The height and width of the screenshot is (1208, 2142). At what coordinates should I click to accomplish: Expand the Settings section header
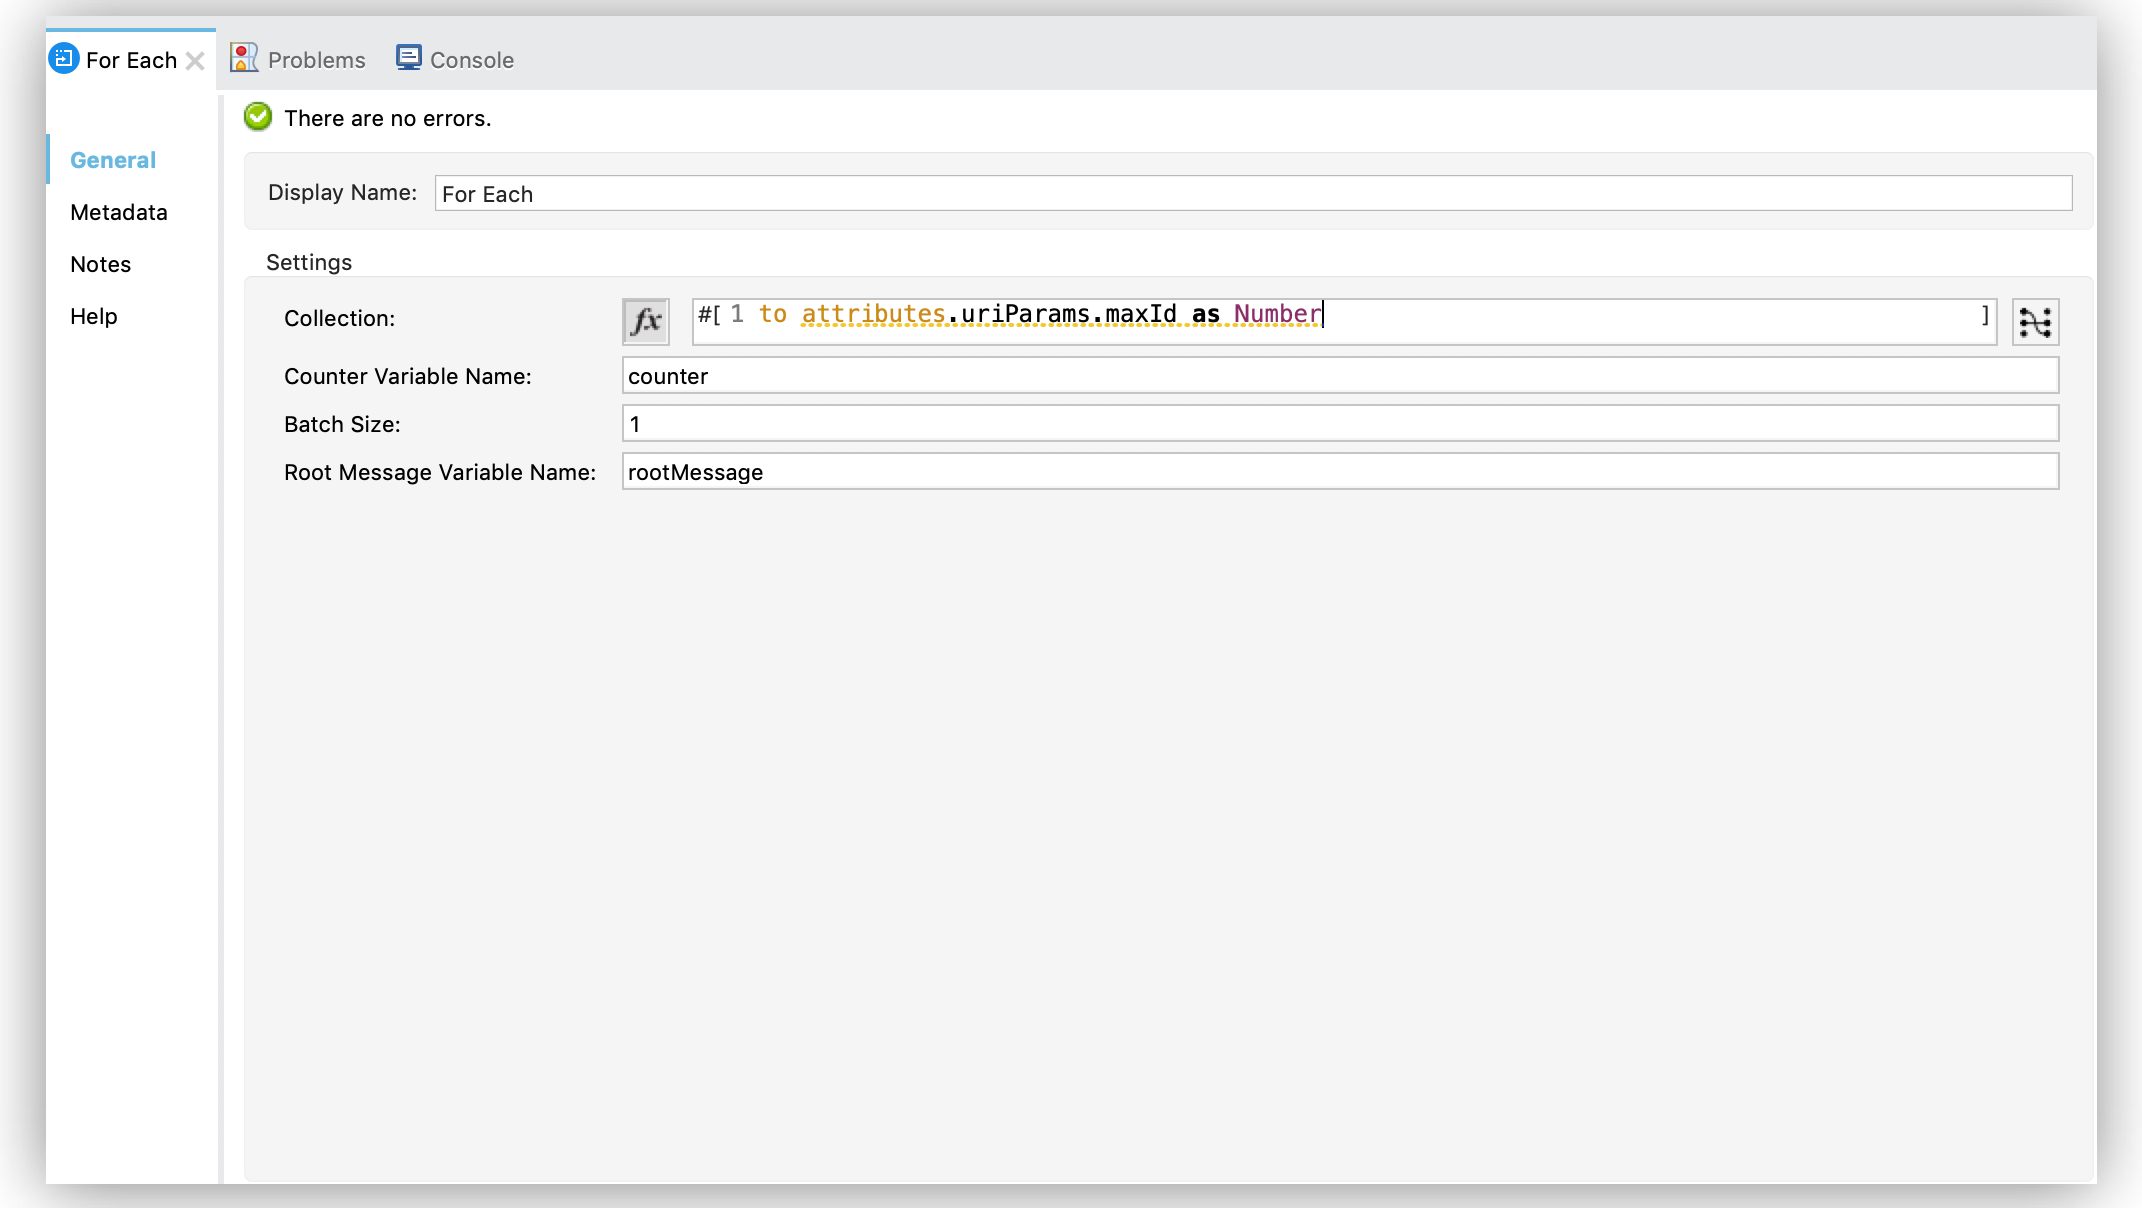pos(309,262)
